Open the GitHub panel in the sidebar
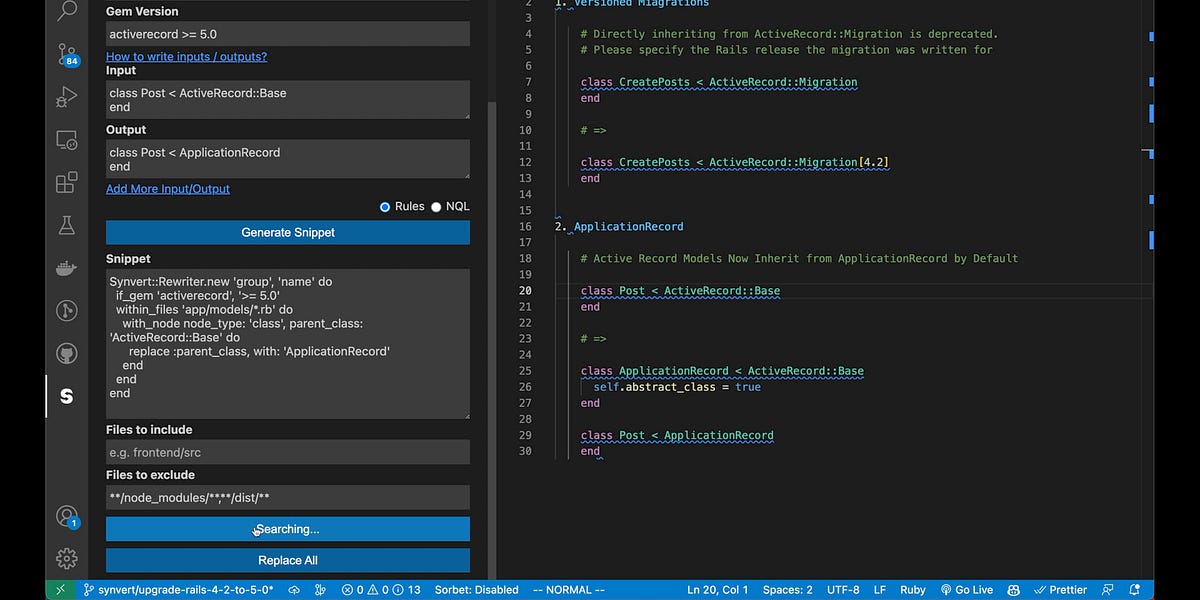The height and width of the screenshot is (600, 1200). tap(66, 352)
